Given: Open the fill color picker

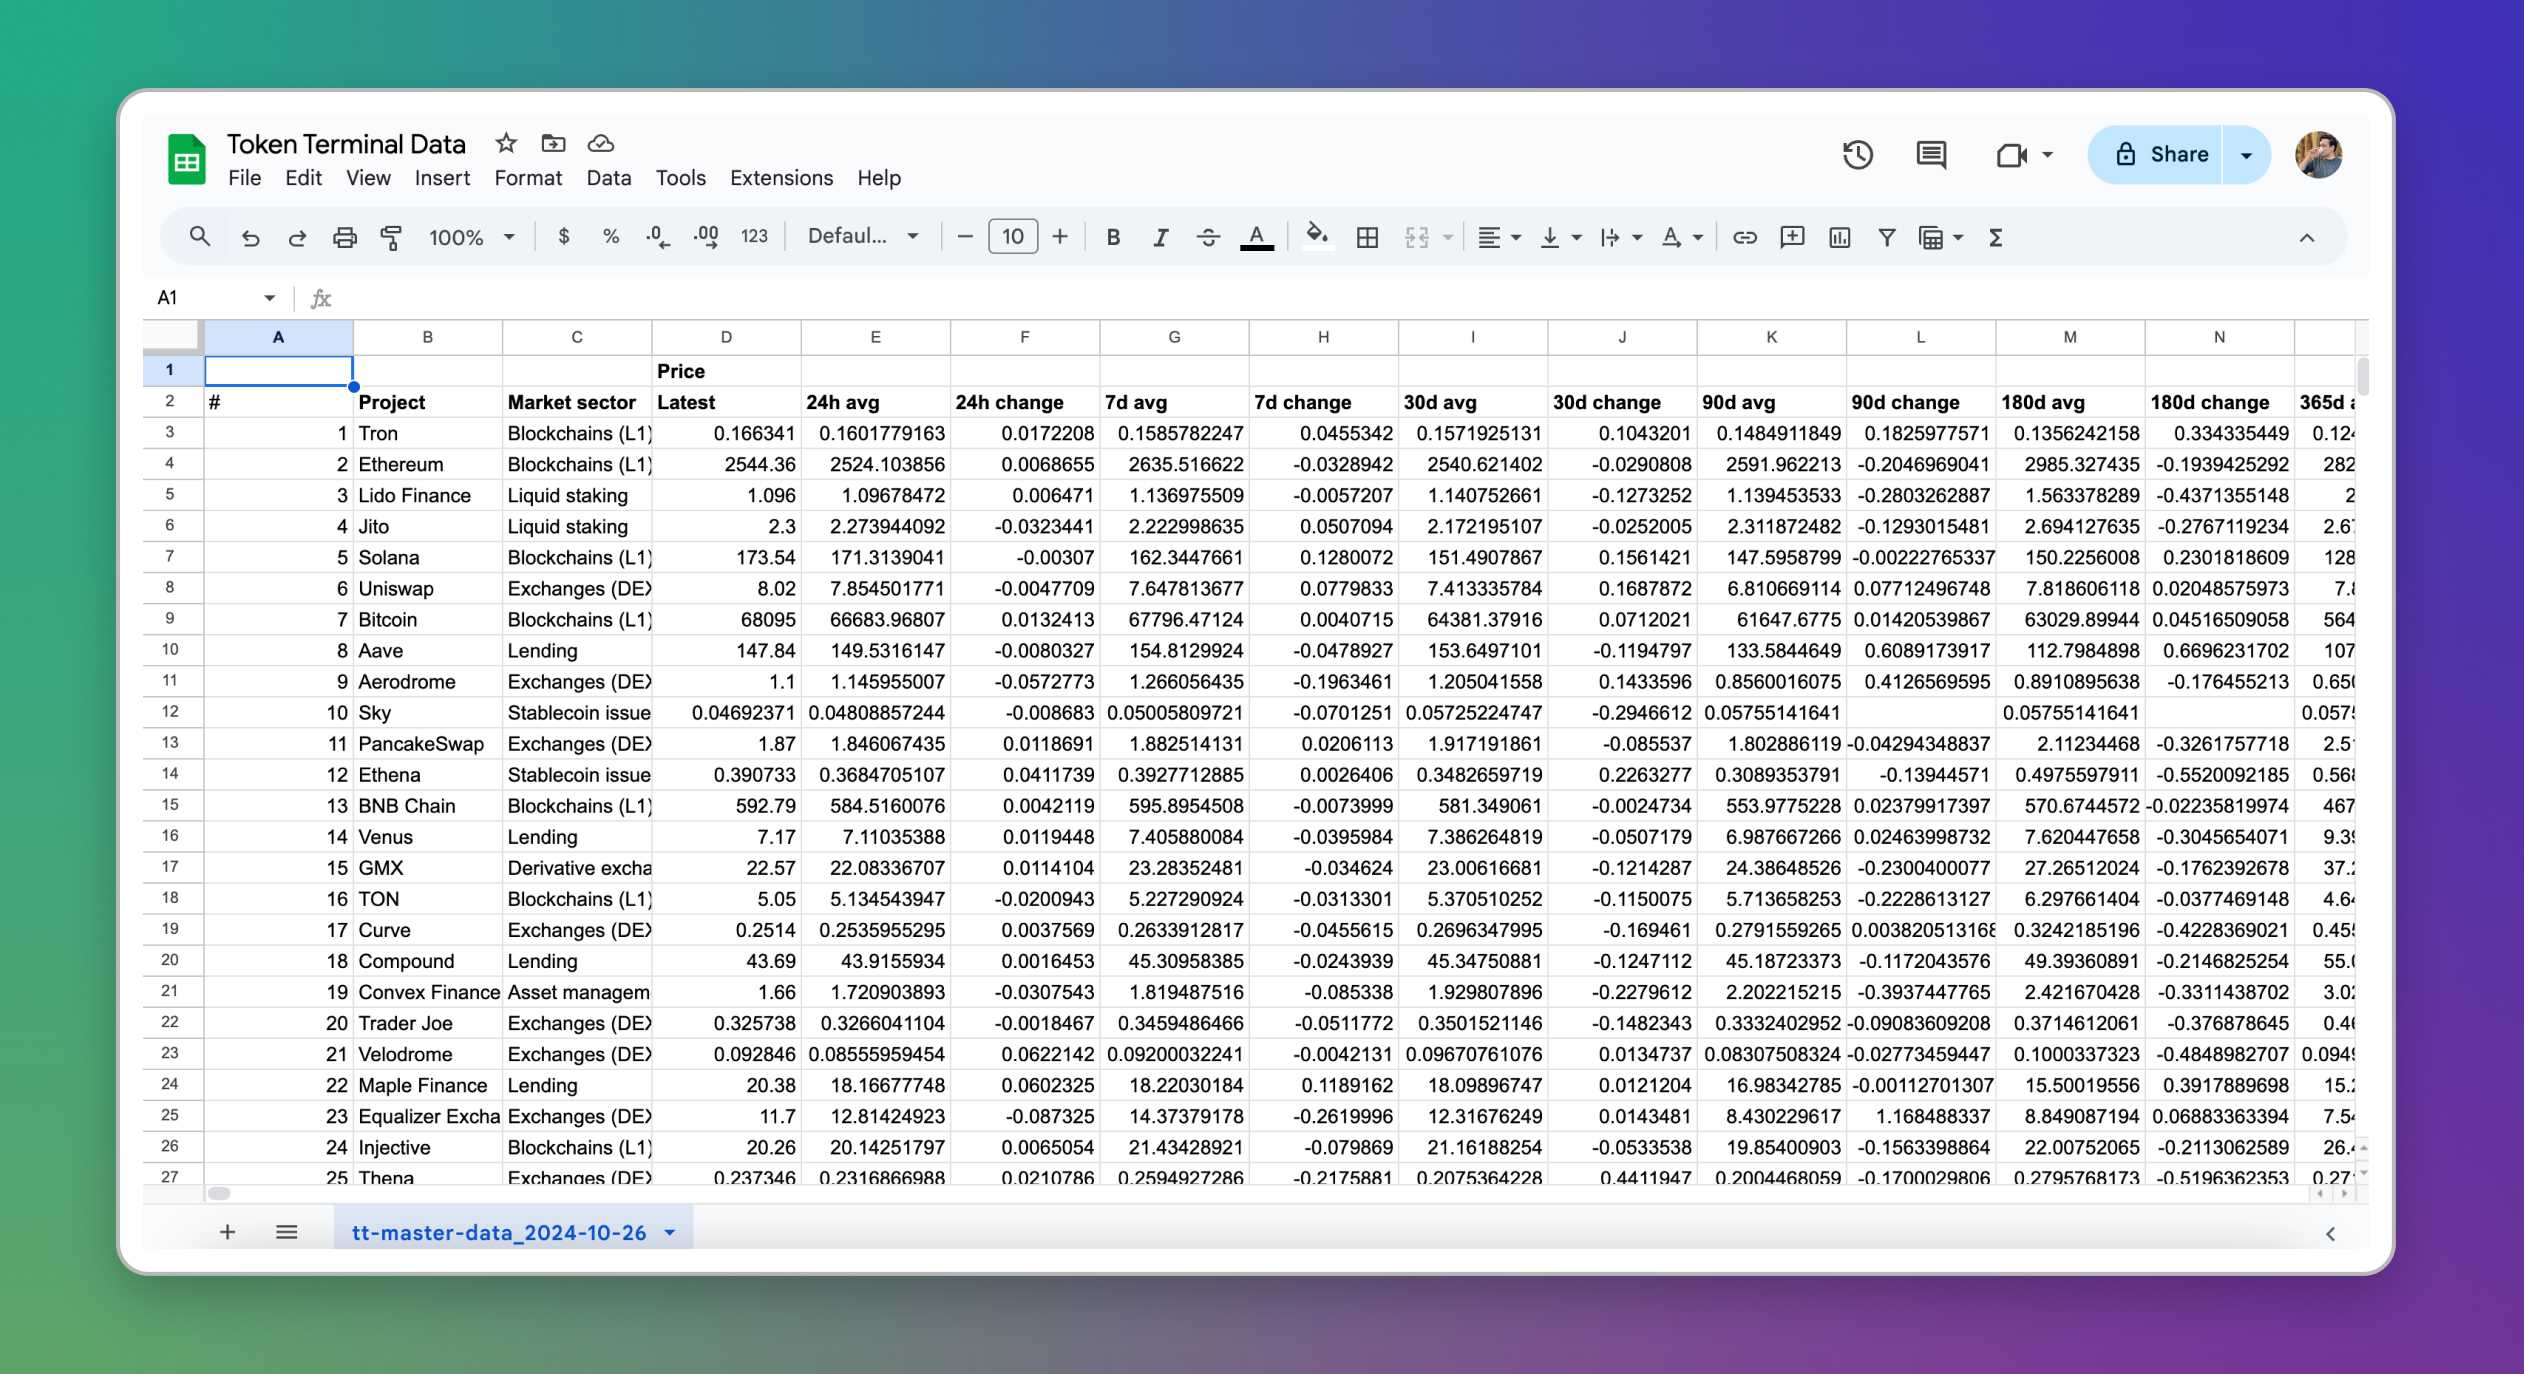Looking at the screenshot, I should (x=1318, y=236).
